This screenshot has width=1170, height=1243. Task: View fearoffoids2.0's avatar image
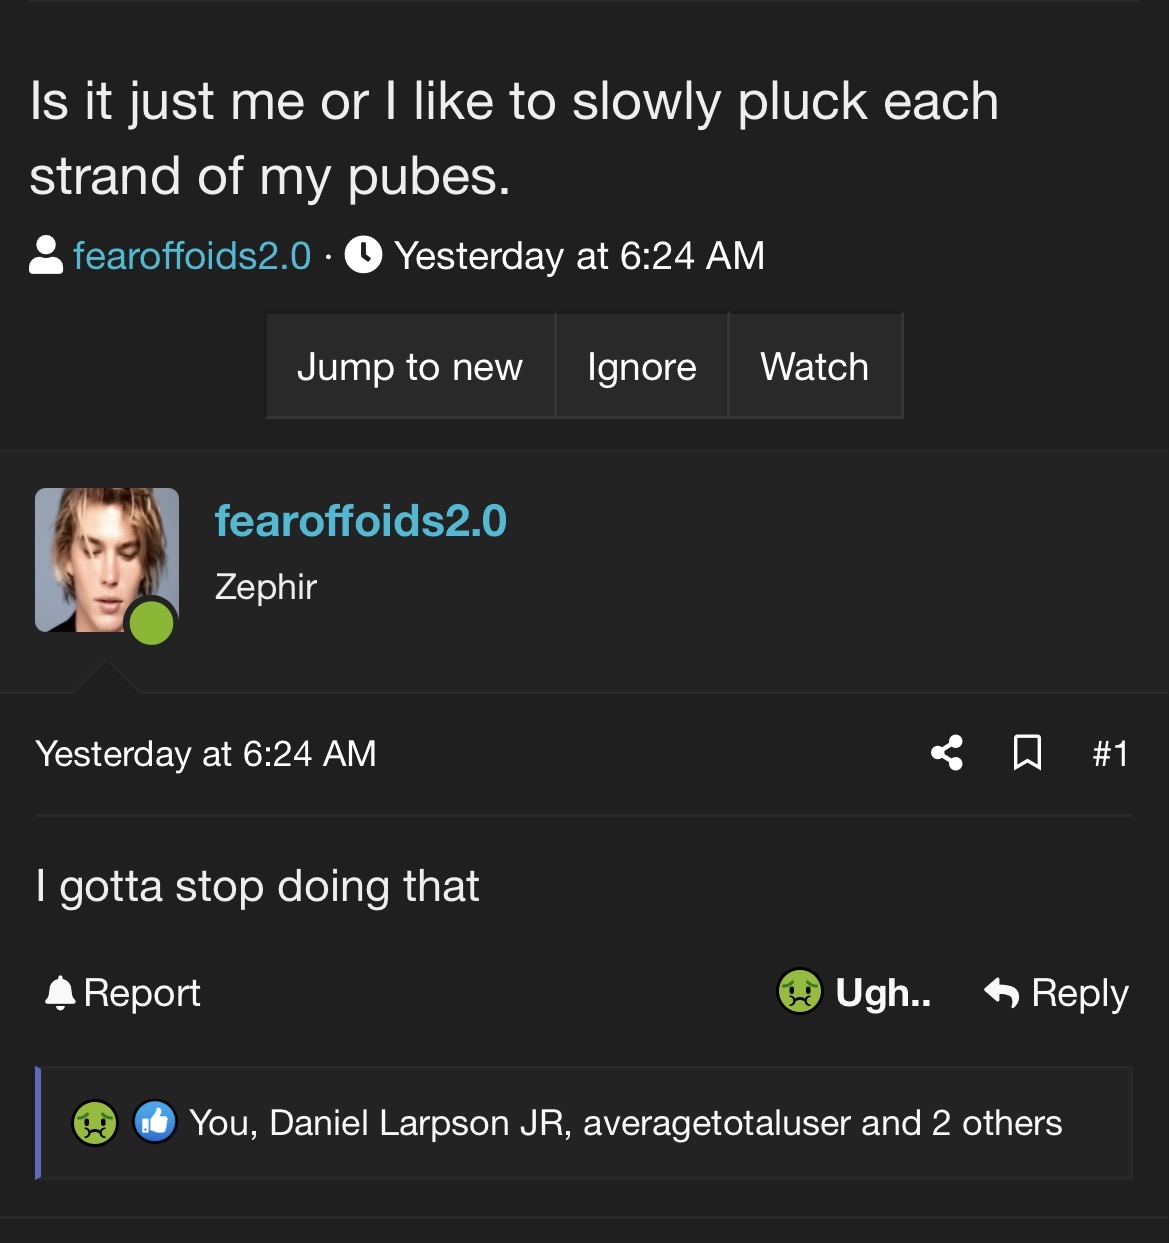[x=107, y=560]
